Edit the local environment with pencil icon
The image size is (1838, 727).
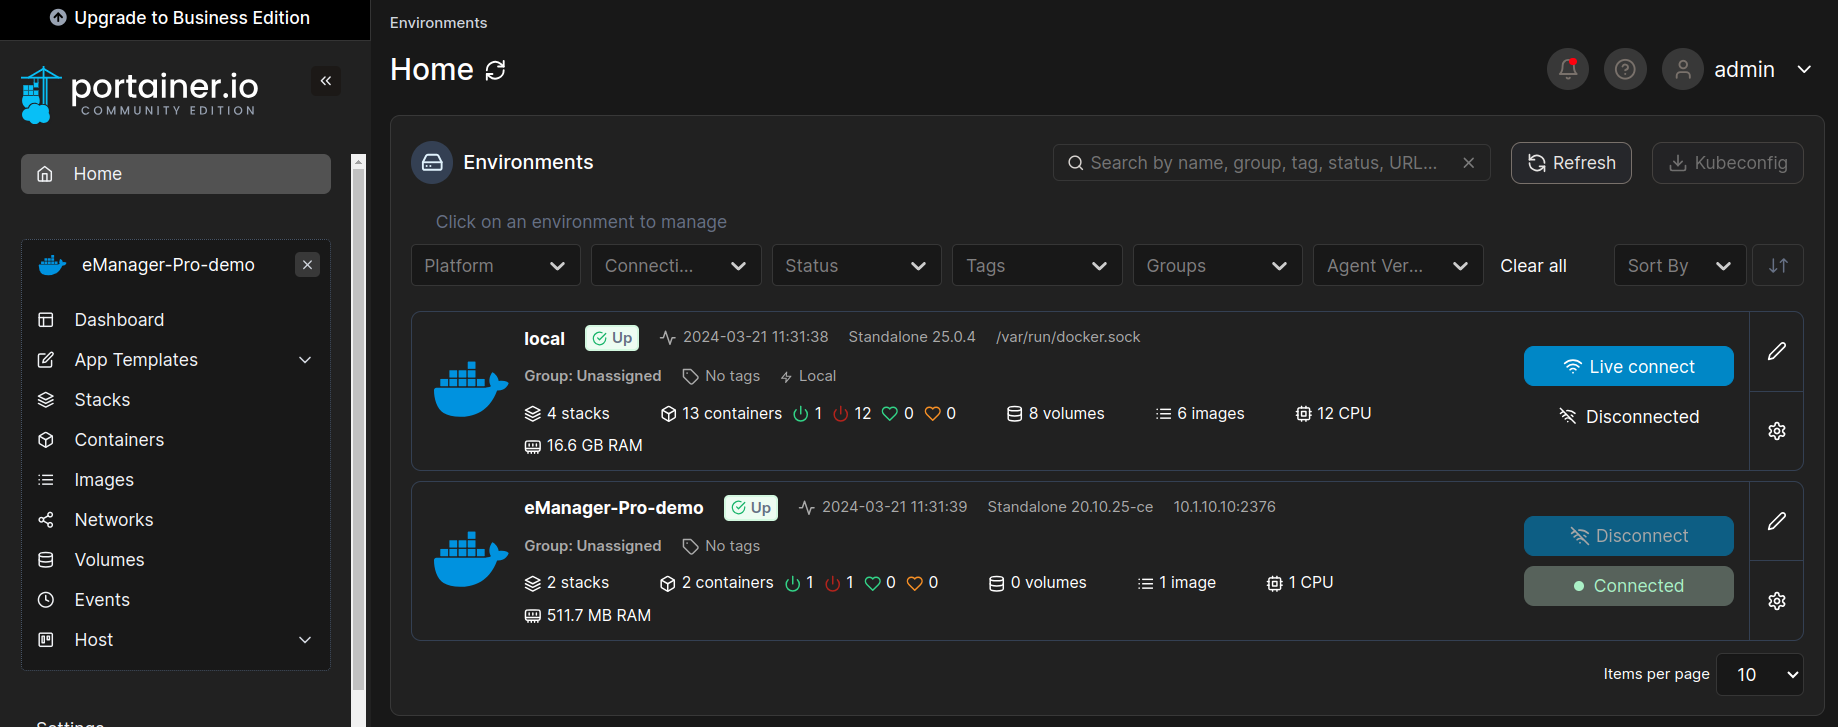click(1776, 351)
